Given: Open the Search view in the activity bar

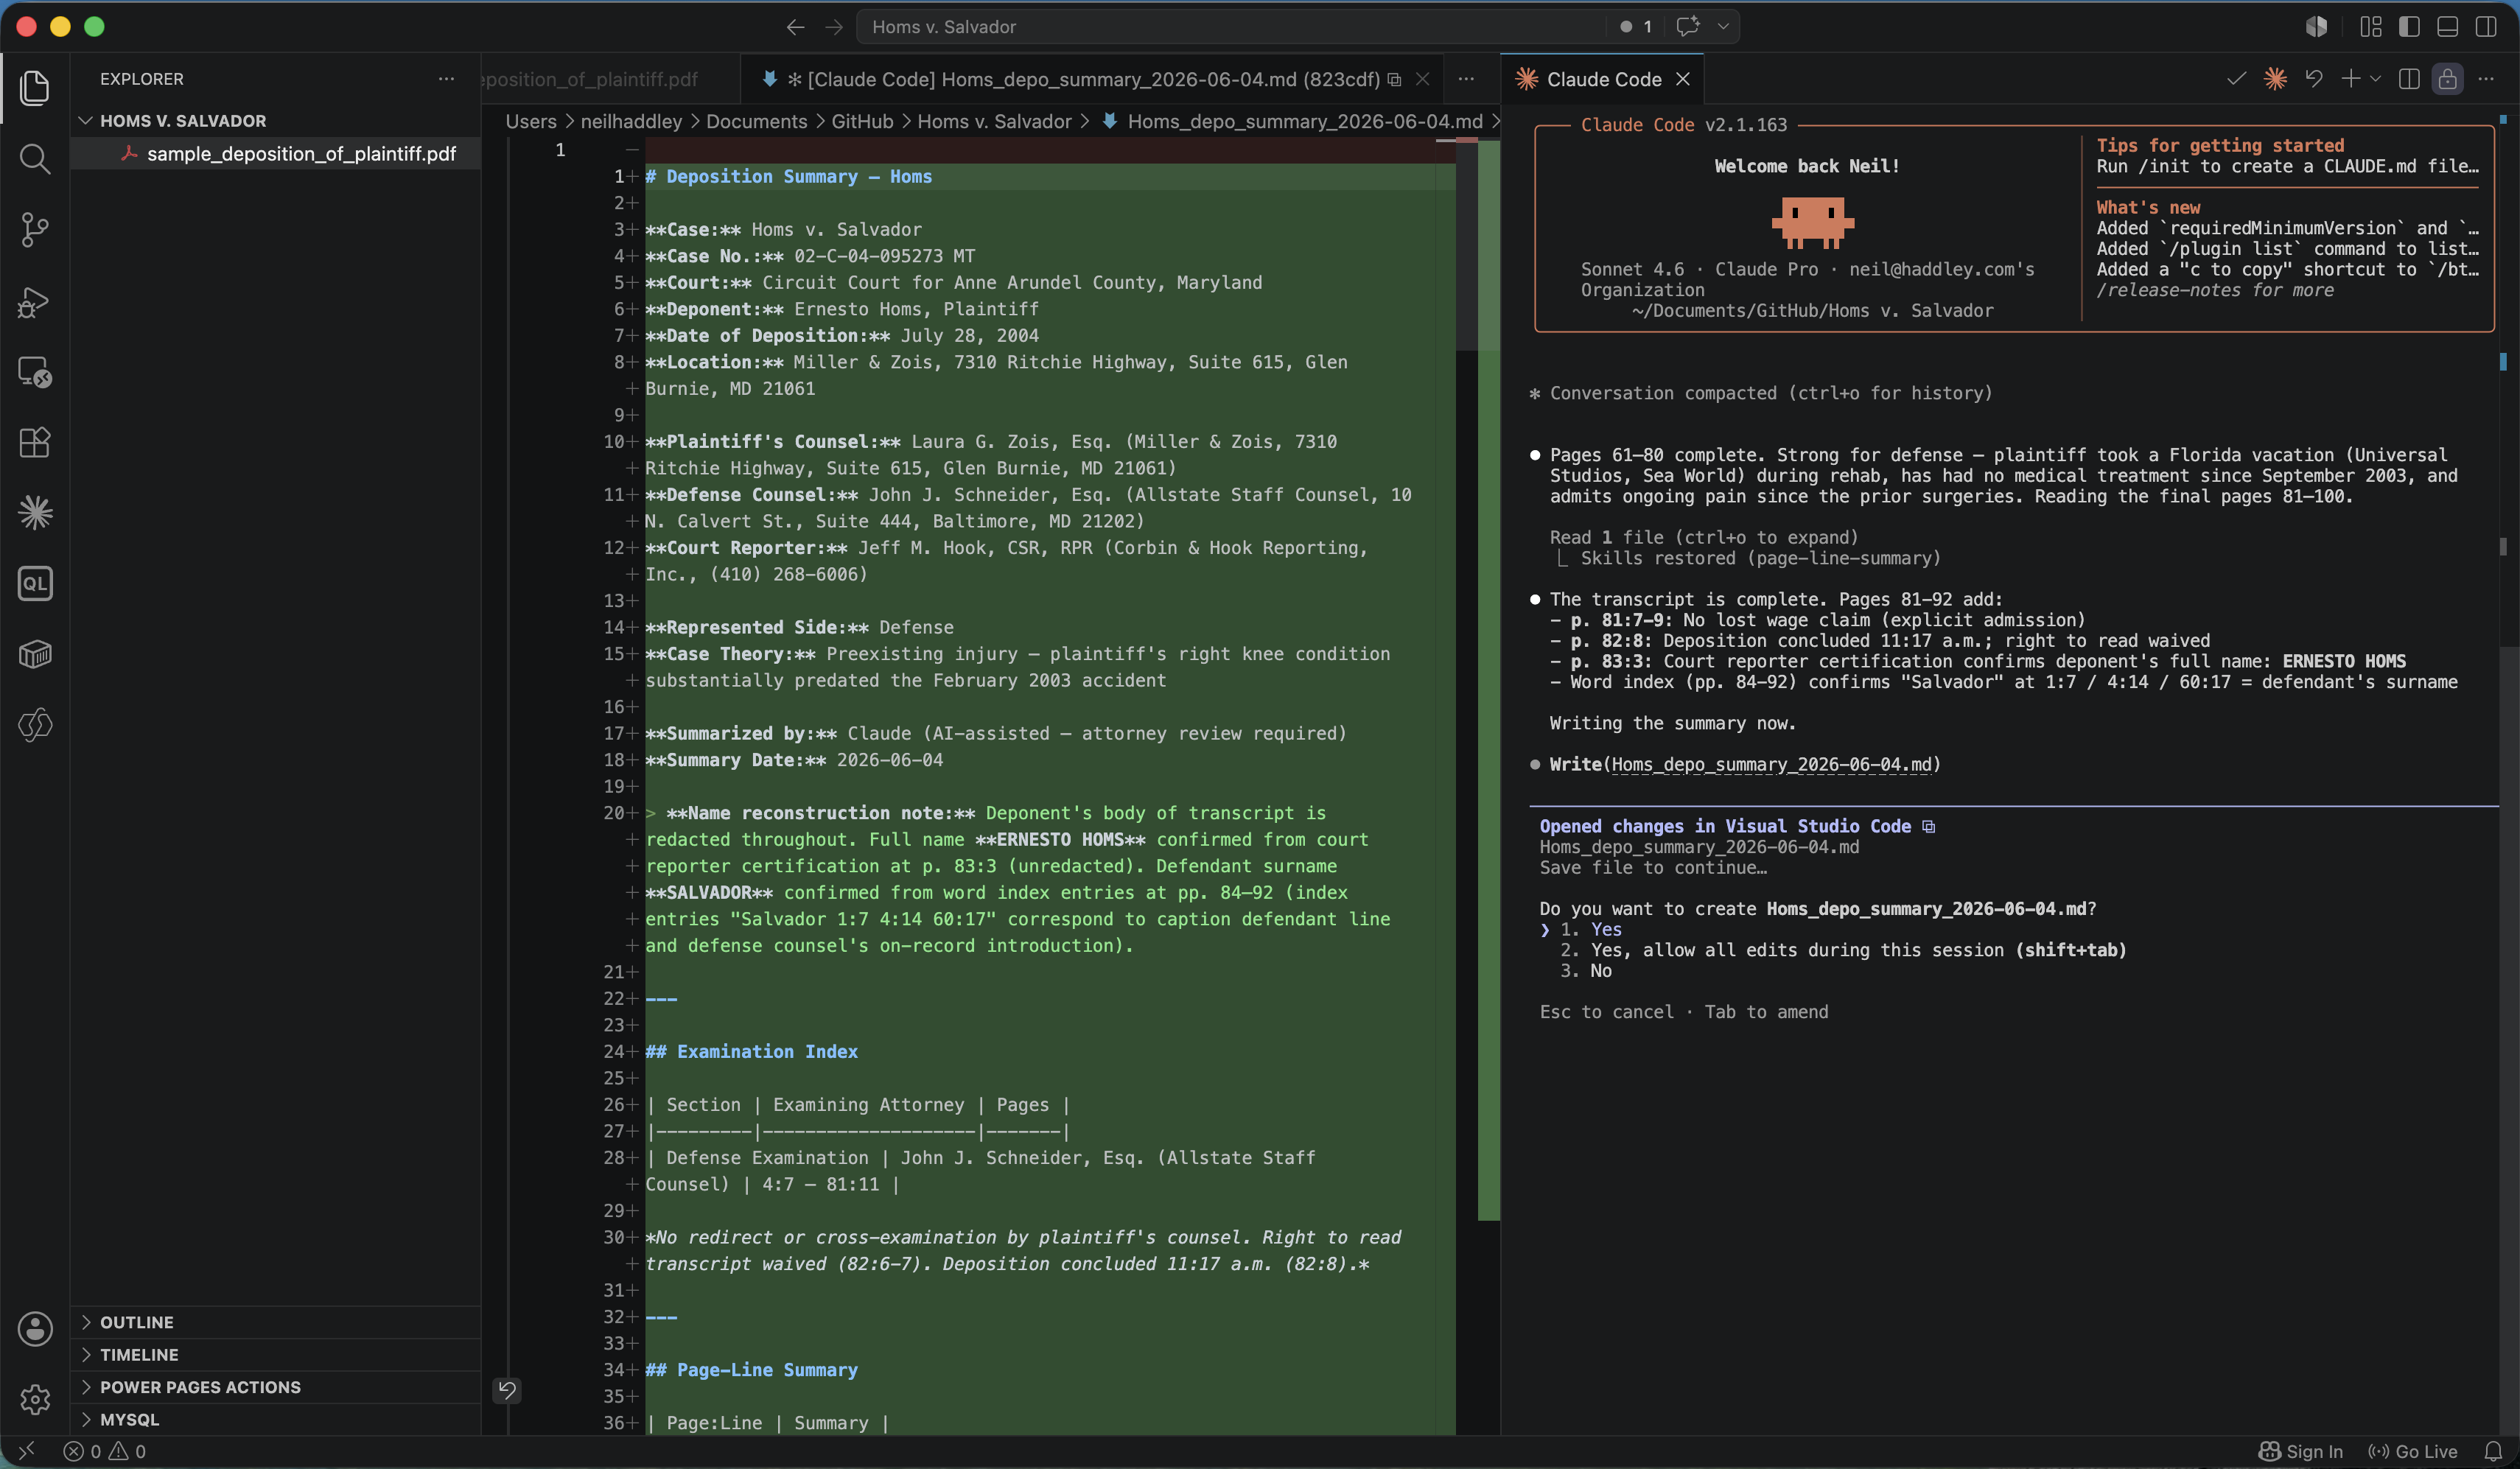Looking at the screenshot, I should click(35, 158).
